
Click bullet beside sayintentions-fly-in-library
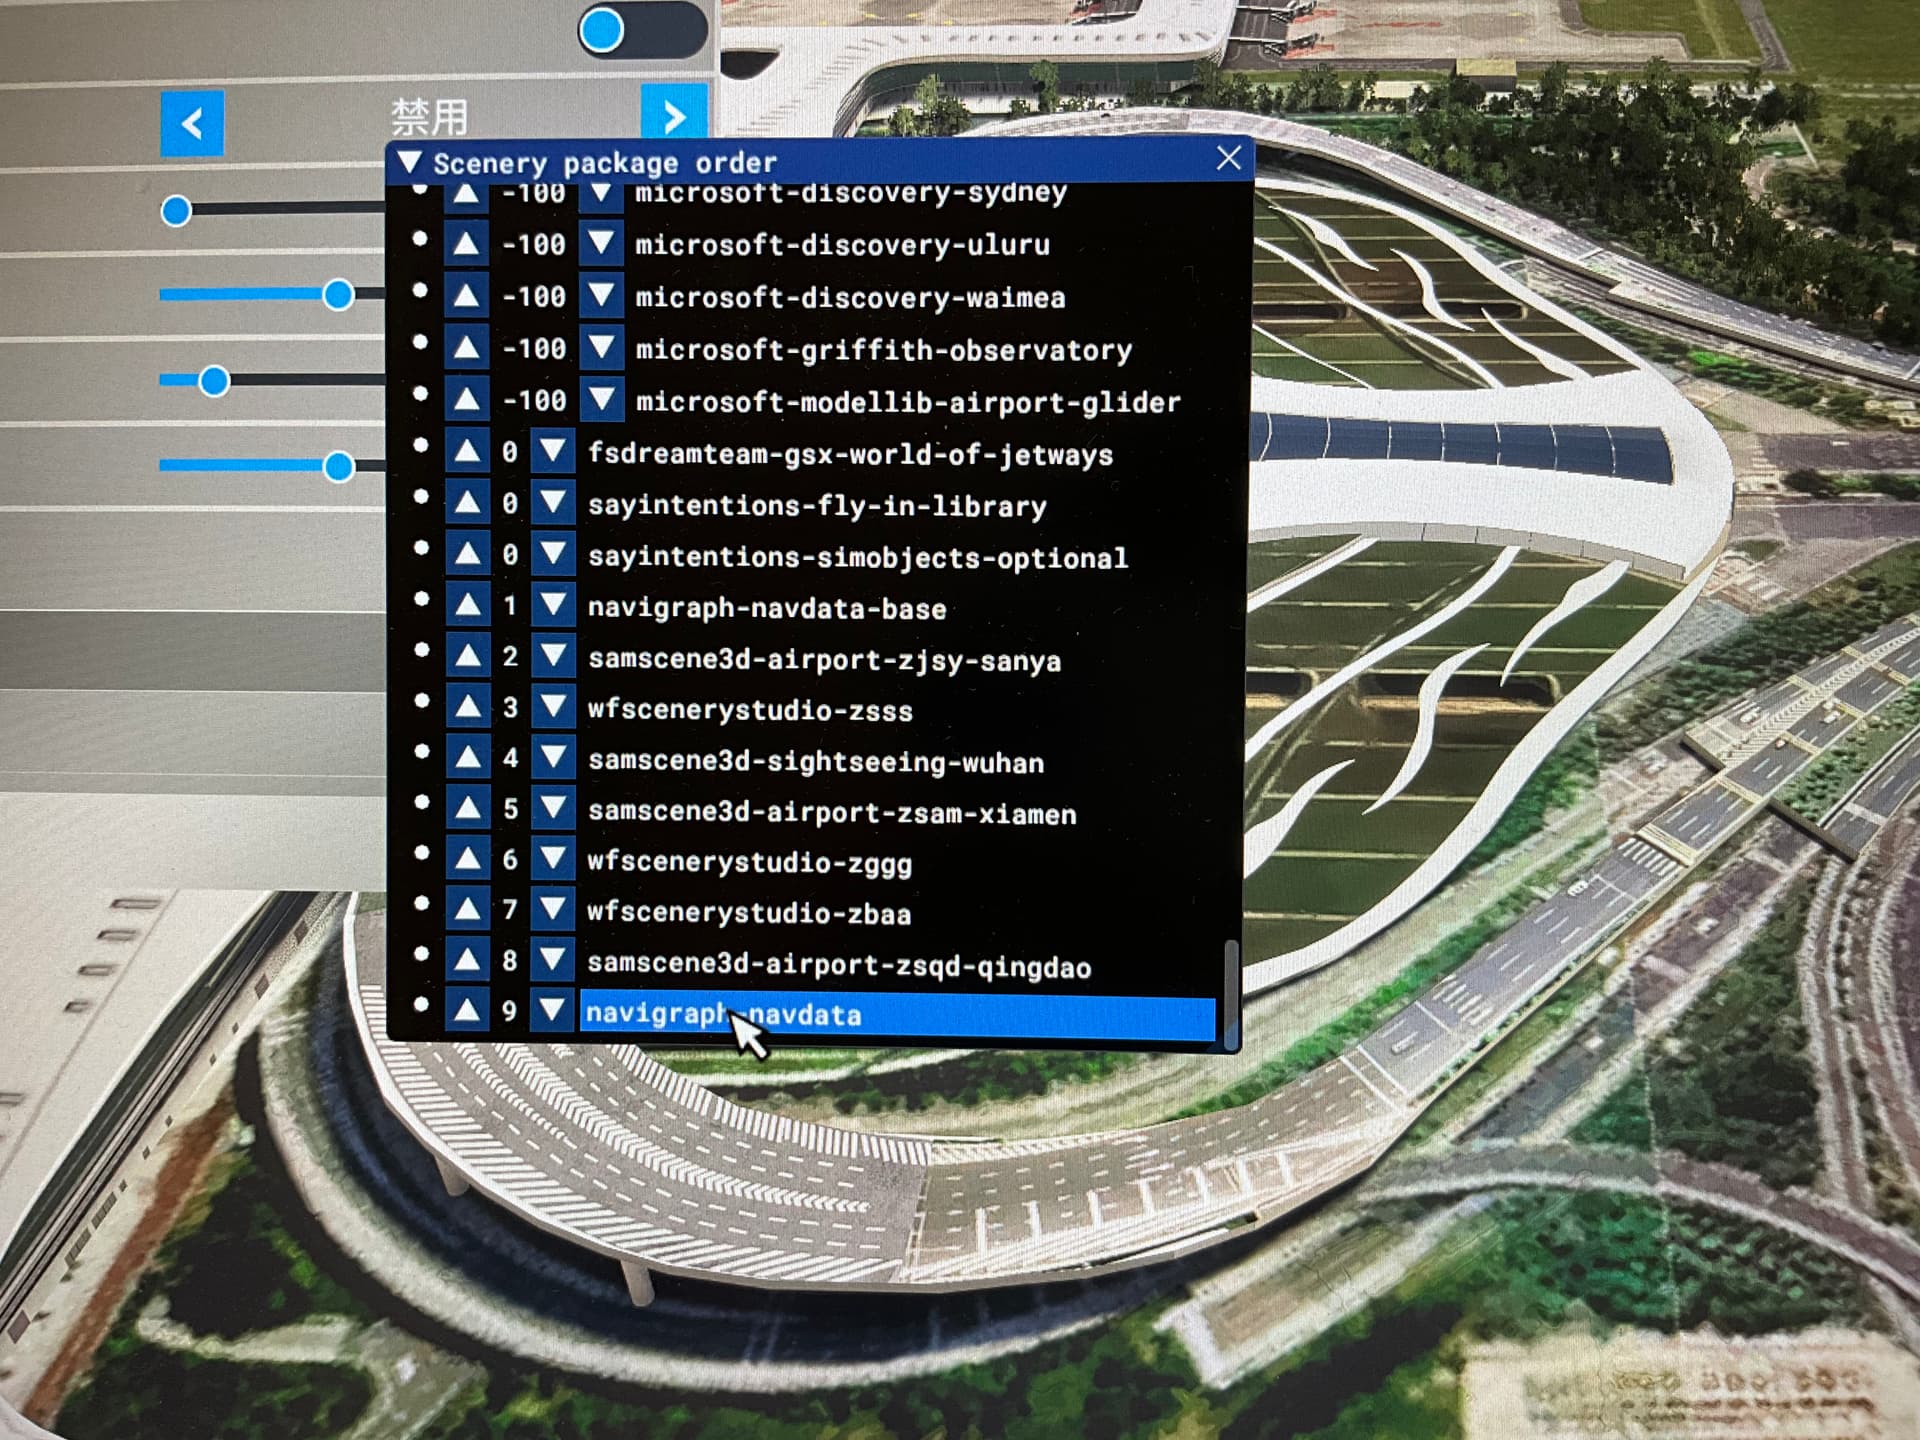click(421, 497)
